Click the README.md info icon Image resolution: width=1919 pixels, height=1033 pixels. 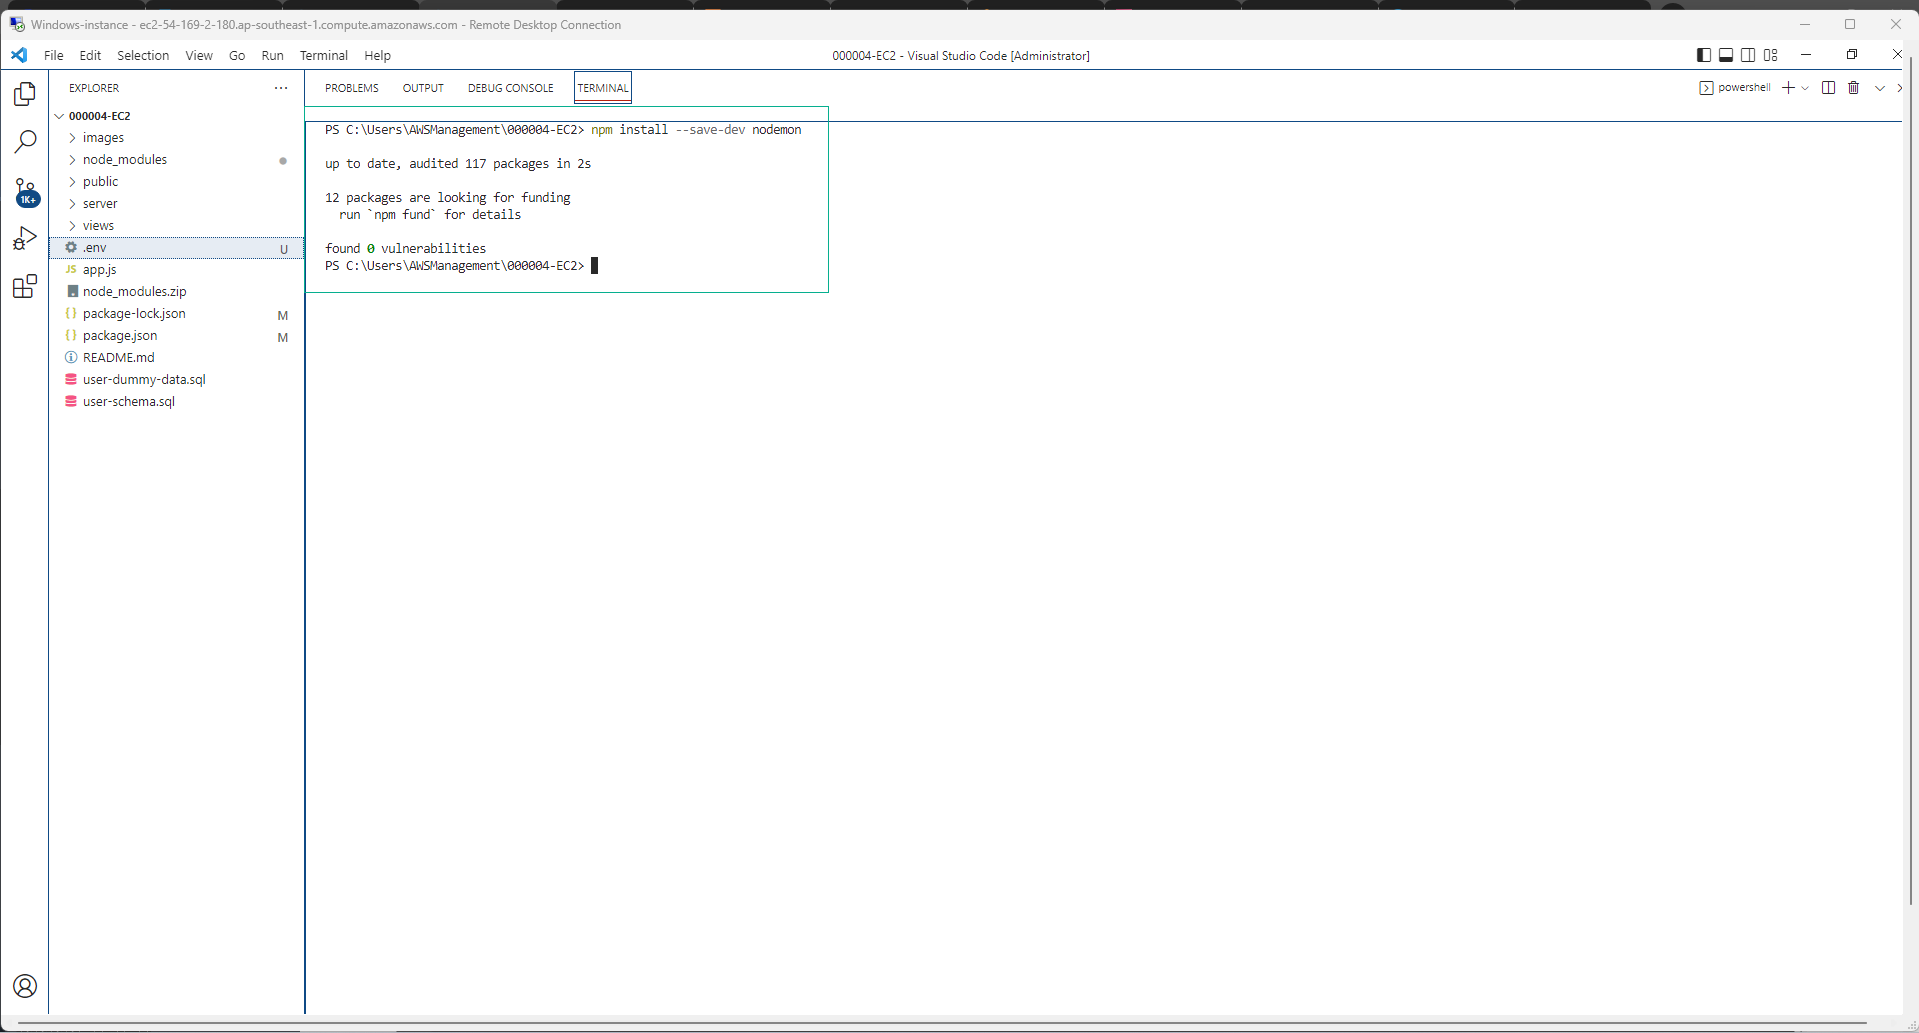click(71, 357)
